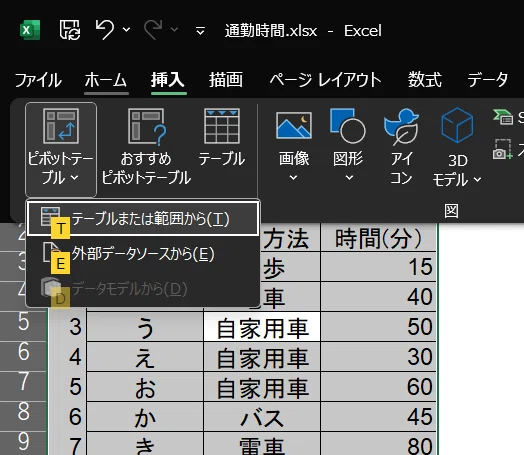Click the 画像 picture icon
Viewport: 524px width, 455px height.
click(x=294, y=125)
